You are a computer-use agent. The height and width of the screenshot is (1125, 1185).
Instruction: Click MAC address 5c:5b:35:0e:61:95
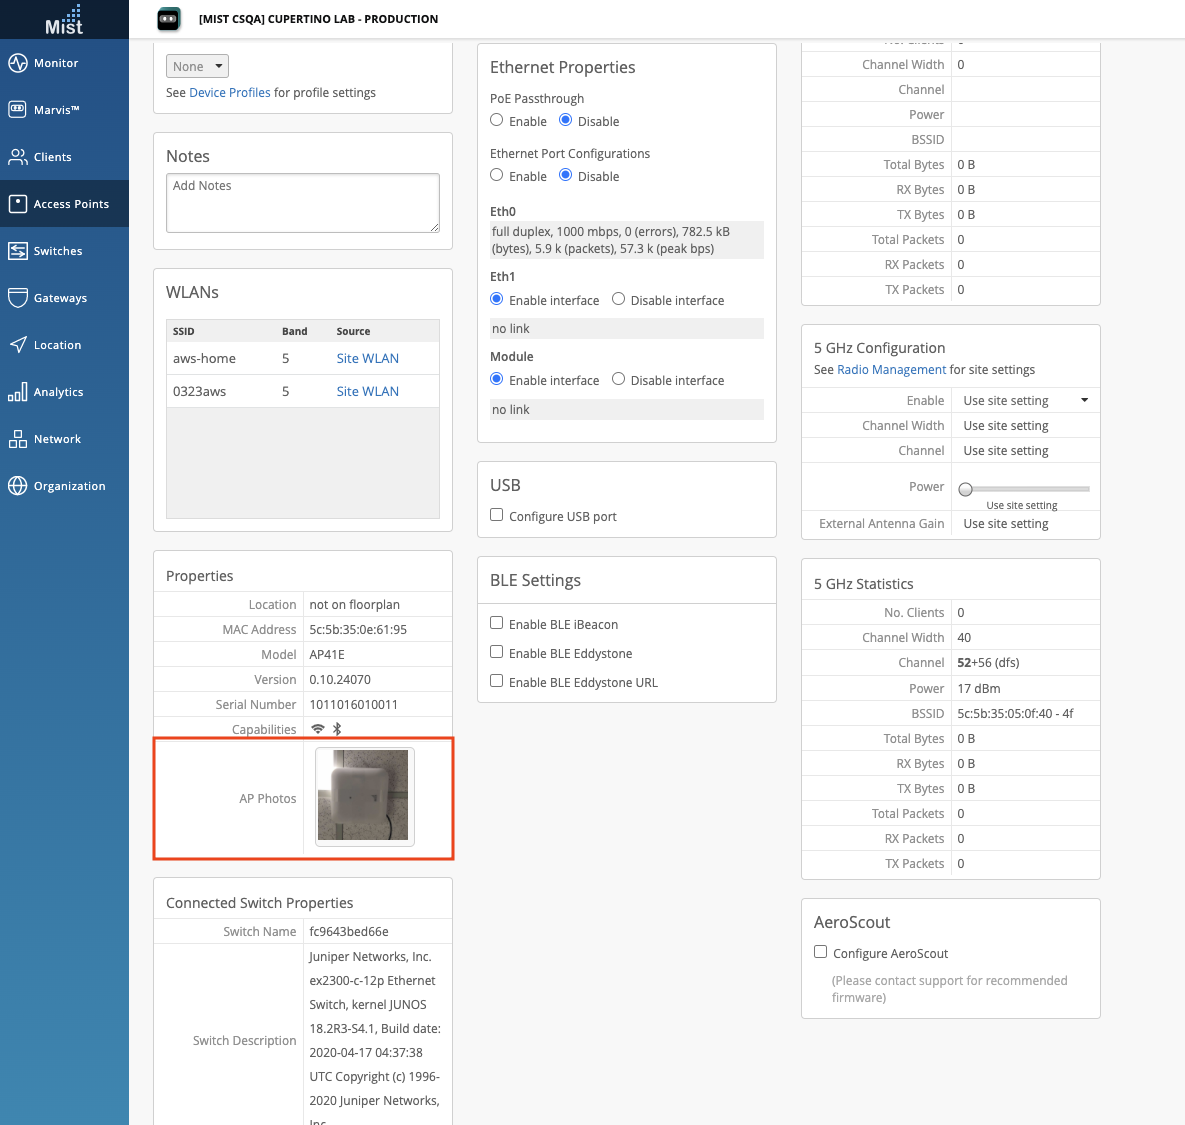point(358,629)
